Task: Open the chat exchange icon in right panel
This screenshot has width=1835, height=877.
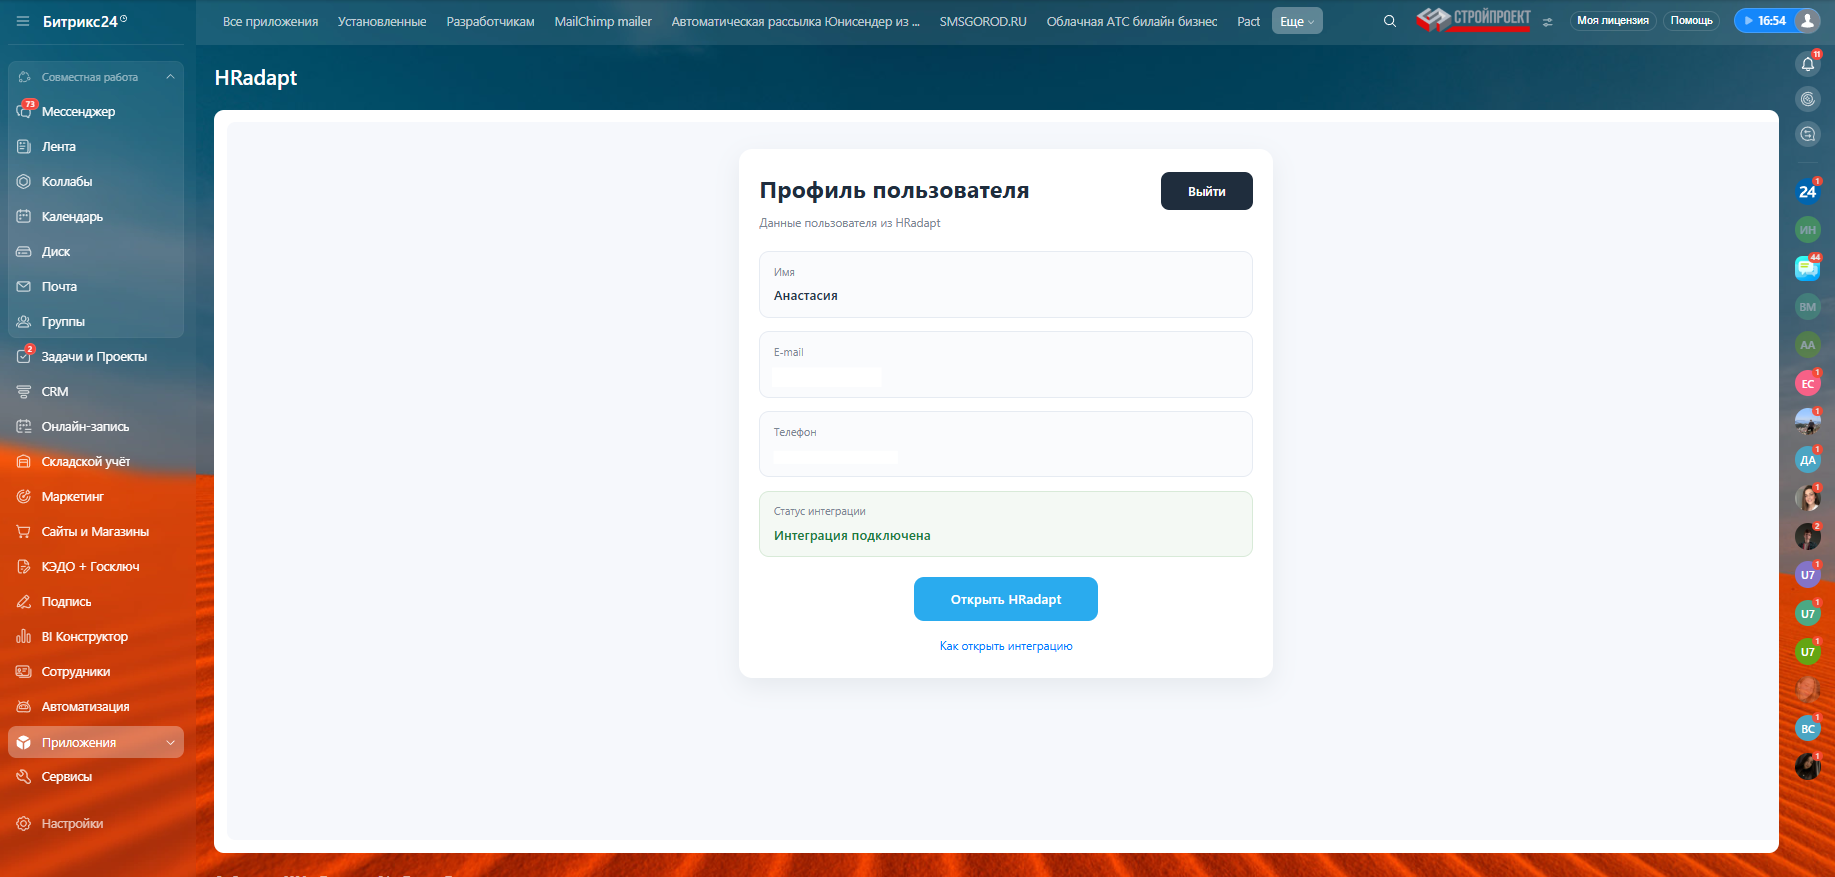Action: [x=1807, y=134]
